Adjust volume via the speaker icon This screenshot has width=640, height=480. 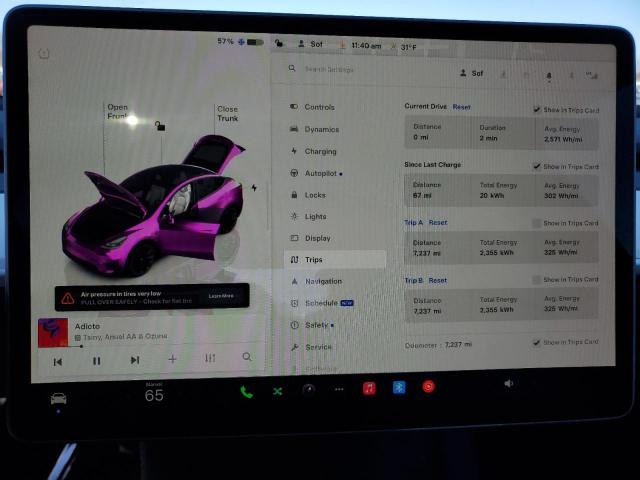(x=509, y=383)
